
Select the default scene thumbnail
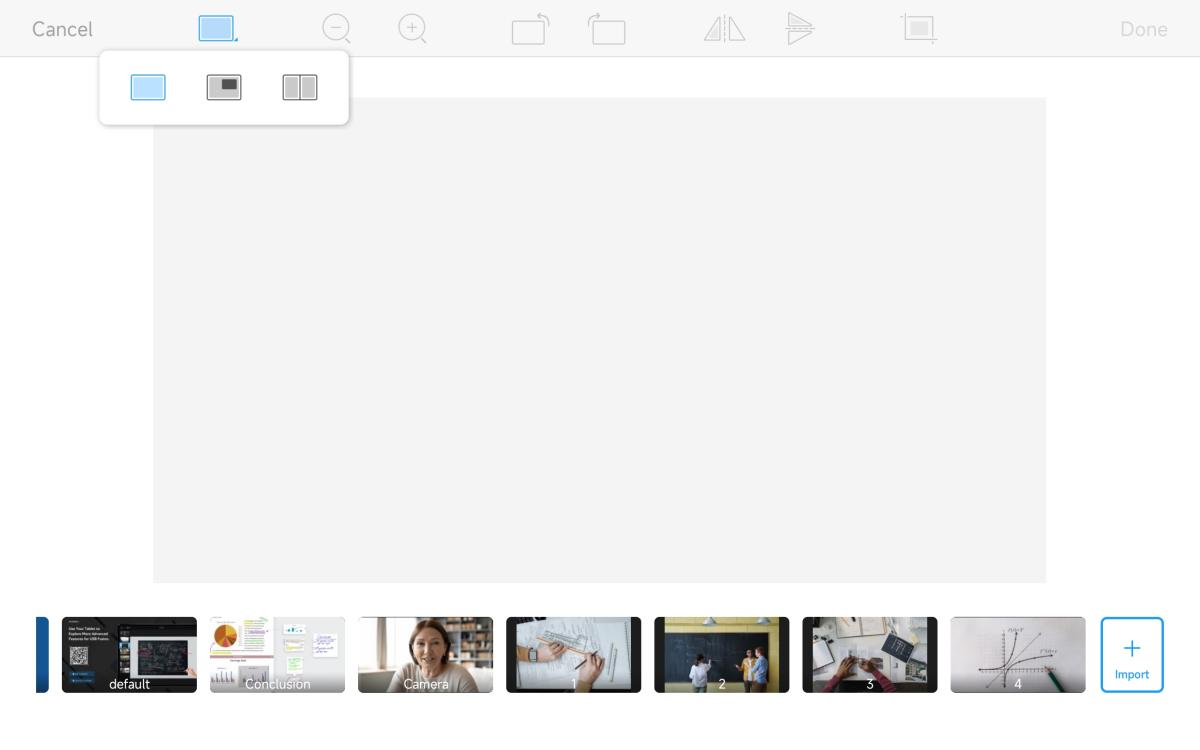(129, 655)
